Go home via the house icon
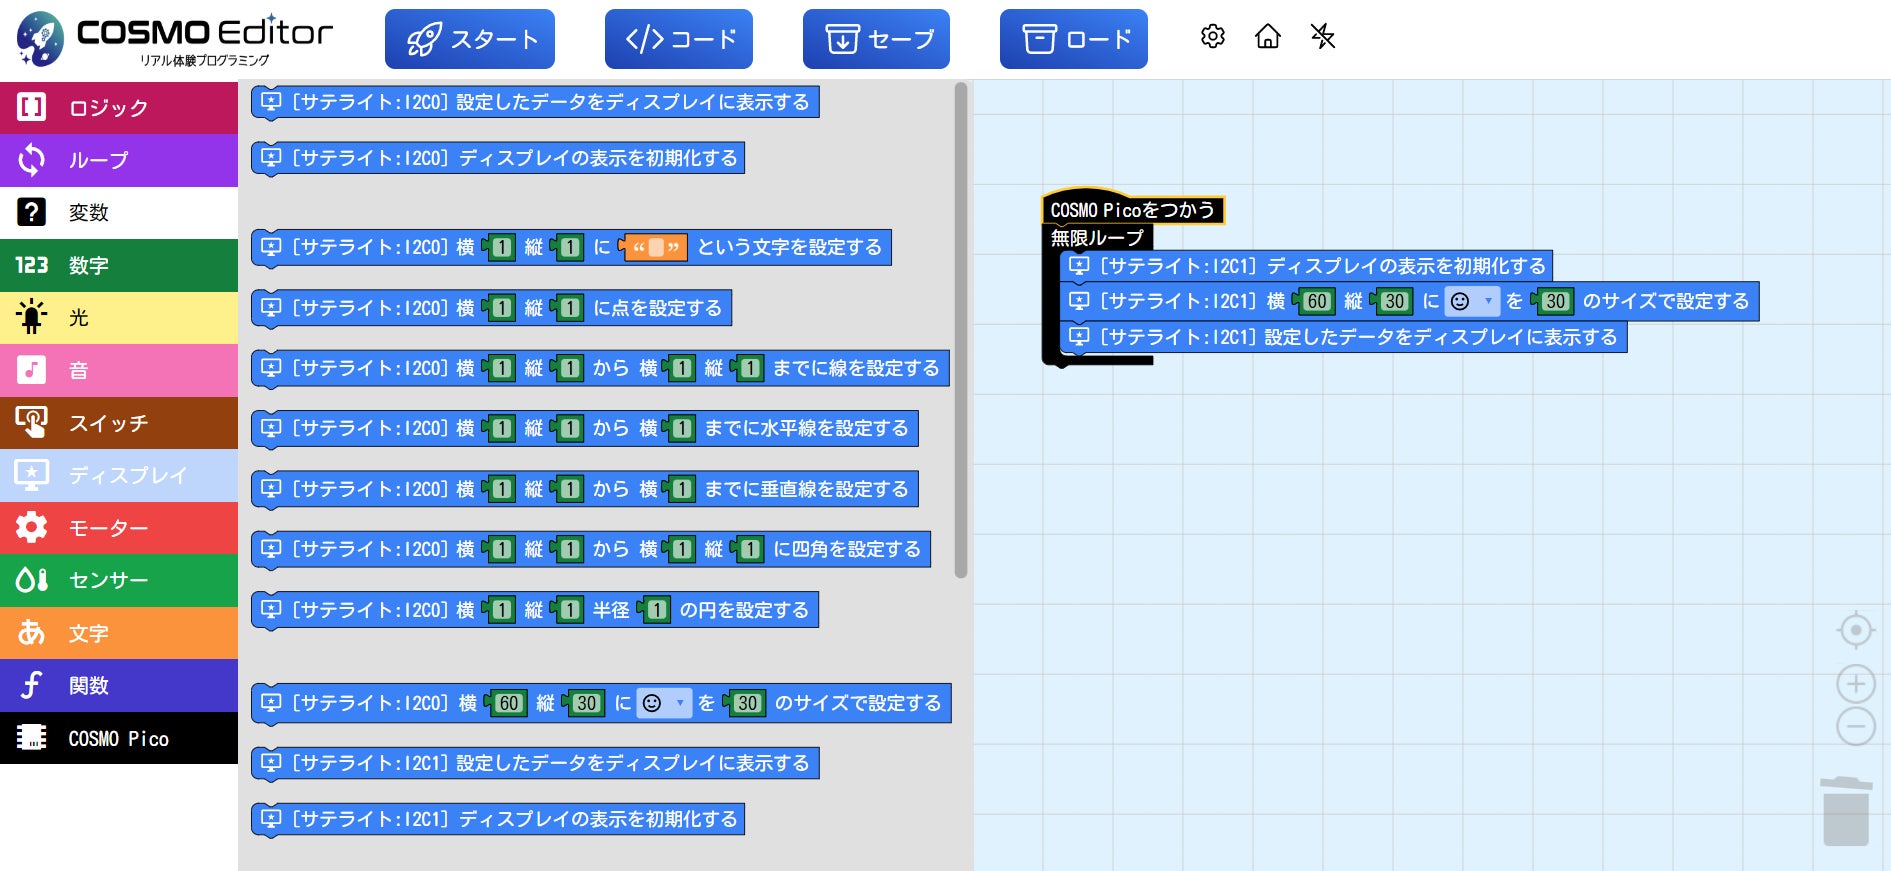This screenshot has height=871, width=1891. pos(1268,37)
